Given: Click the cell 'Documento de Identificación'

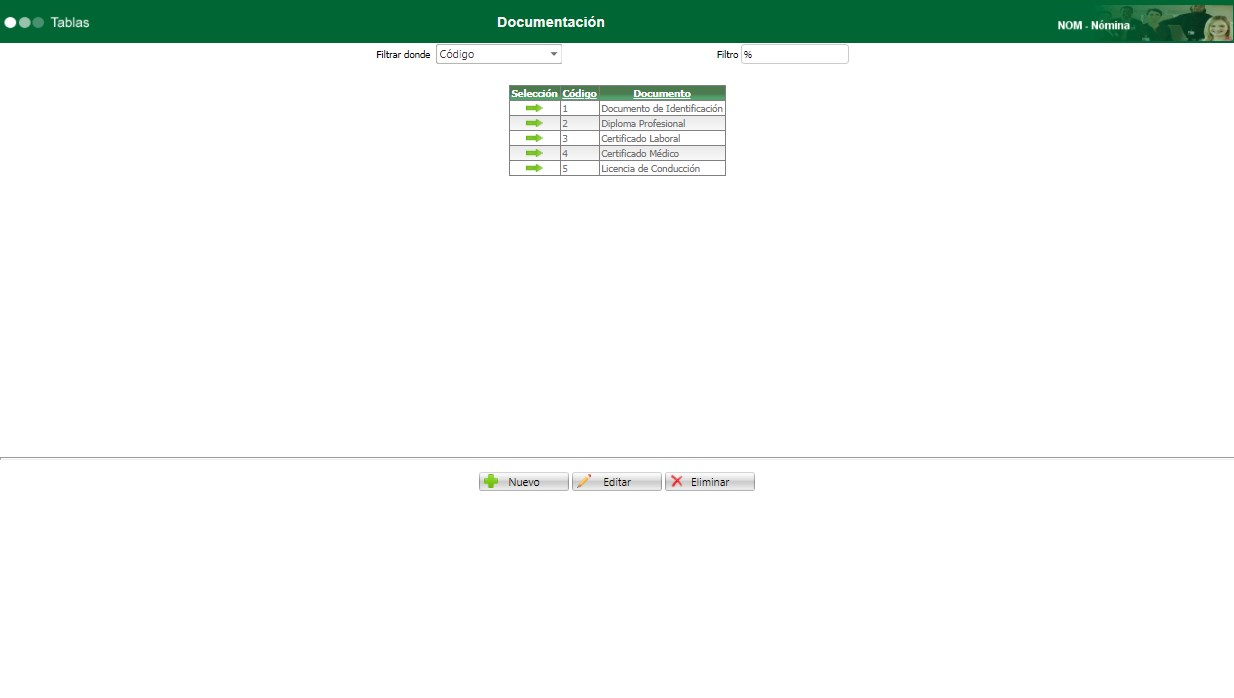Looking at the screenshot, I should coord(662,108).
